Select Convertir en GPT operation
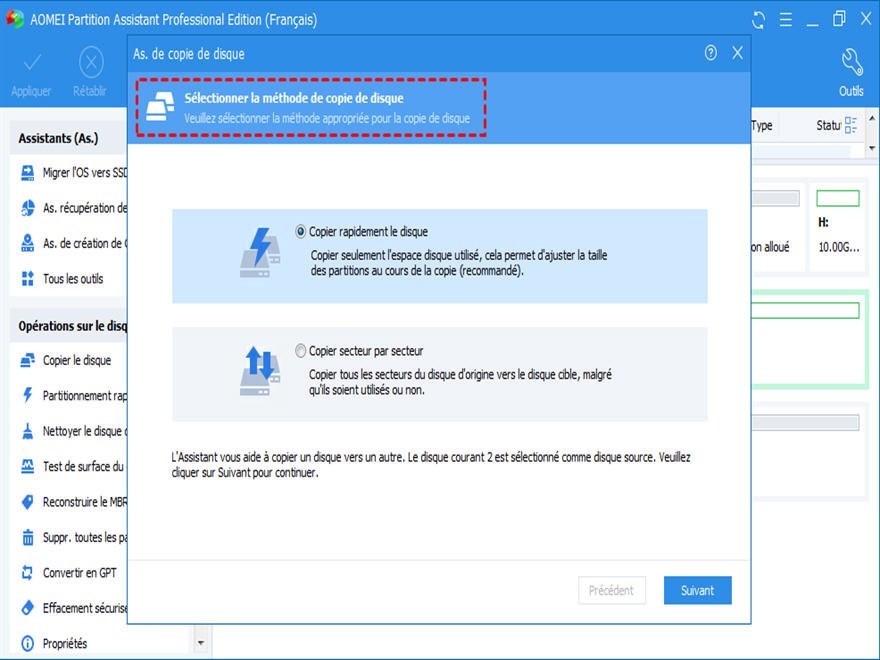 tap(80, 572)
